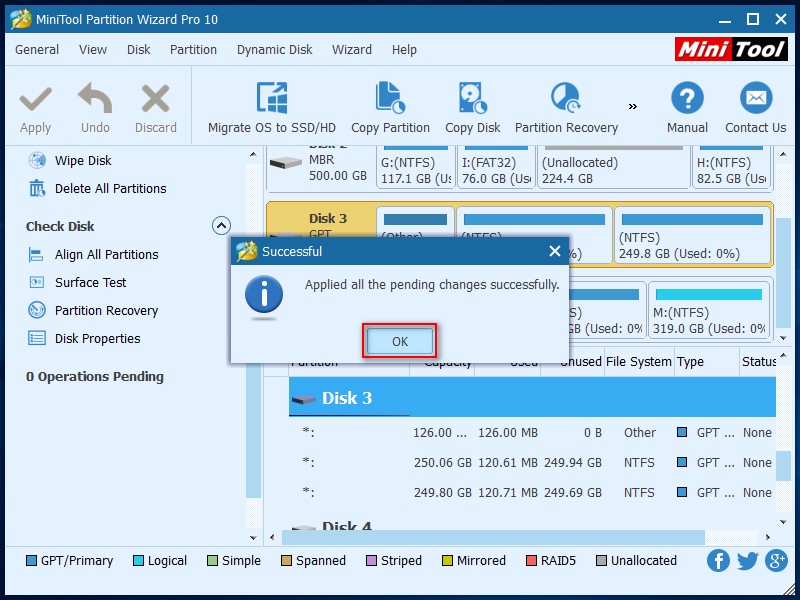800x600 pixels.
Task: Open the Partition menu
Action: pos(193,49)
